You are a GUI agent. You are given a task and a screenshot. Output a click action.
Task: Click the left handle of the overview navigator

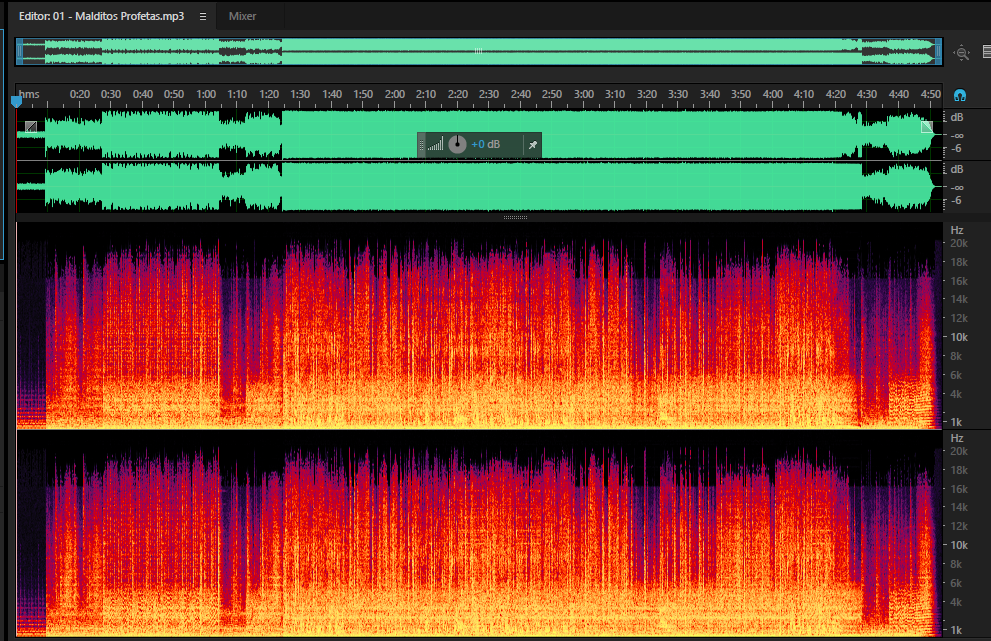tap(20, 51)
